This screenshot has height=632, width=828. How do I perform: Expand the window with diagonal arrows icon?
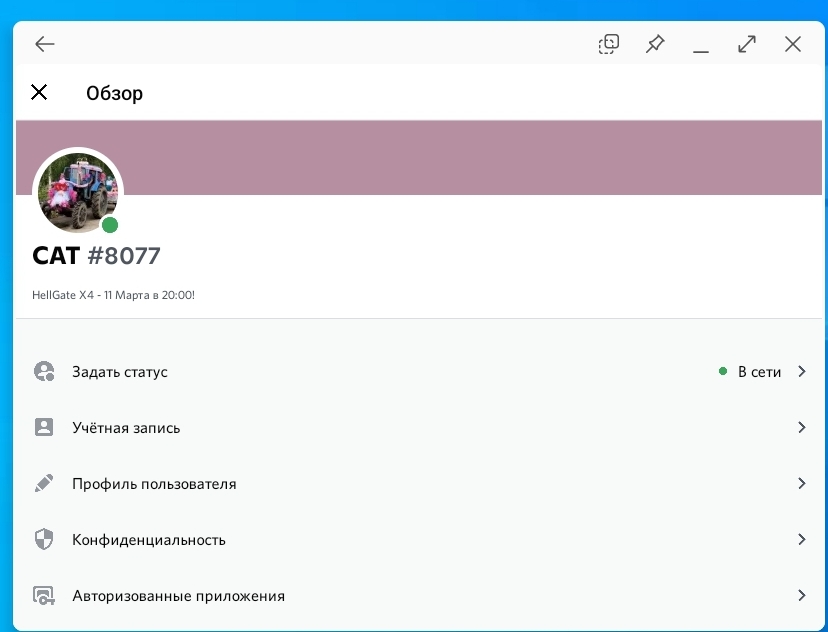tap(747, 44)
